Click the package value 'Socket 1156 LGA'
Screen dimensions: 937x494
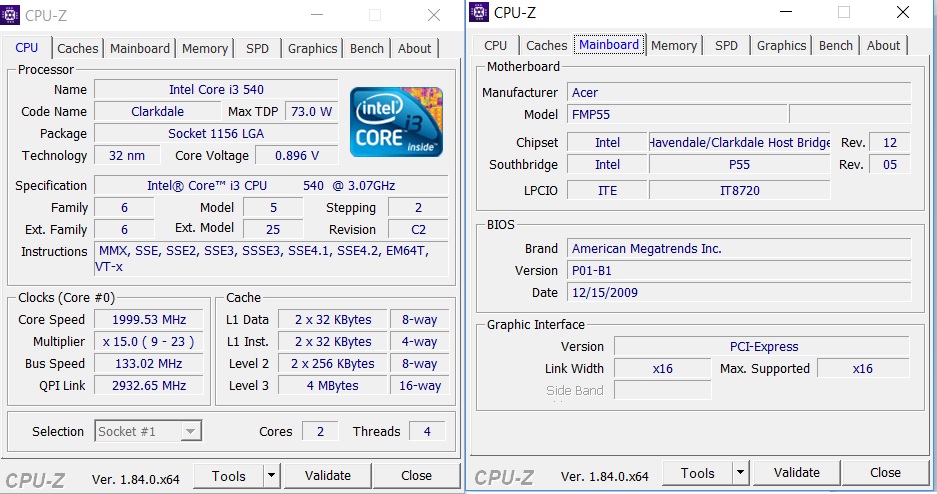(216, 134)
